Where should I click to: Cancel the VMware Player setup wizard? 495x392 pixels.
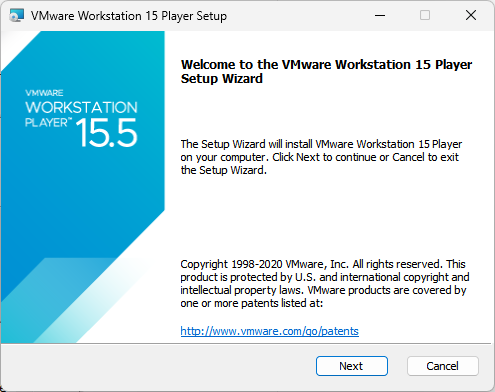[443, 366]
